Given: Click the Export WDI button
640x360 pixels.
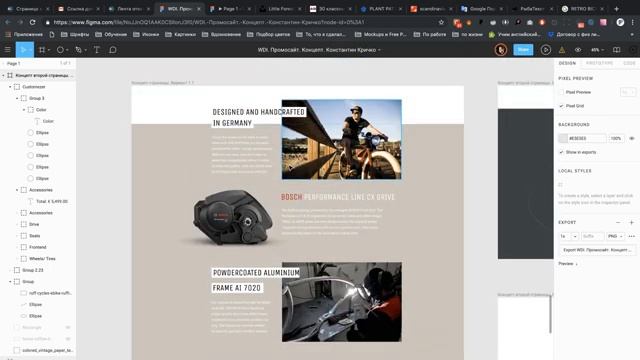Looking at the screenshot, I should point(597,250).
